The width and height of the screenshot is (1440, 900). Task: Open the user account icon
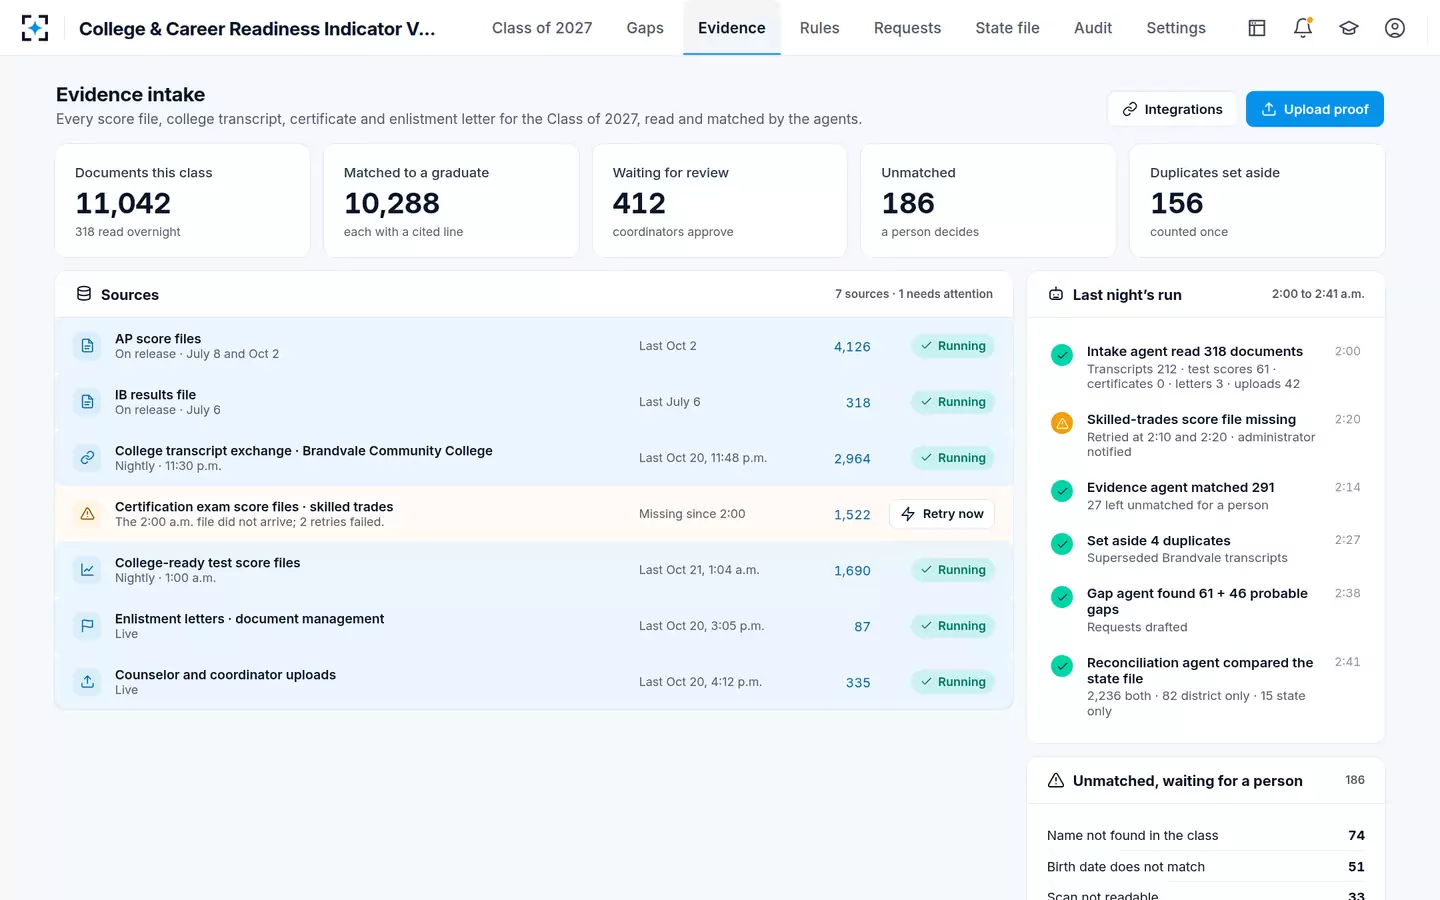[1395, 28]
